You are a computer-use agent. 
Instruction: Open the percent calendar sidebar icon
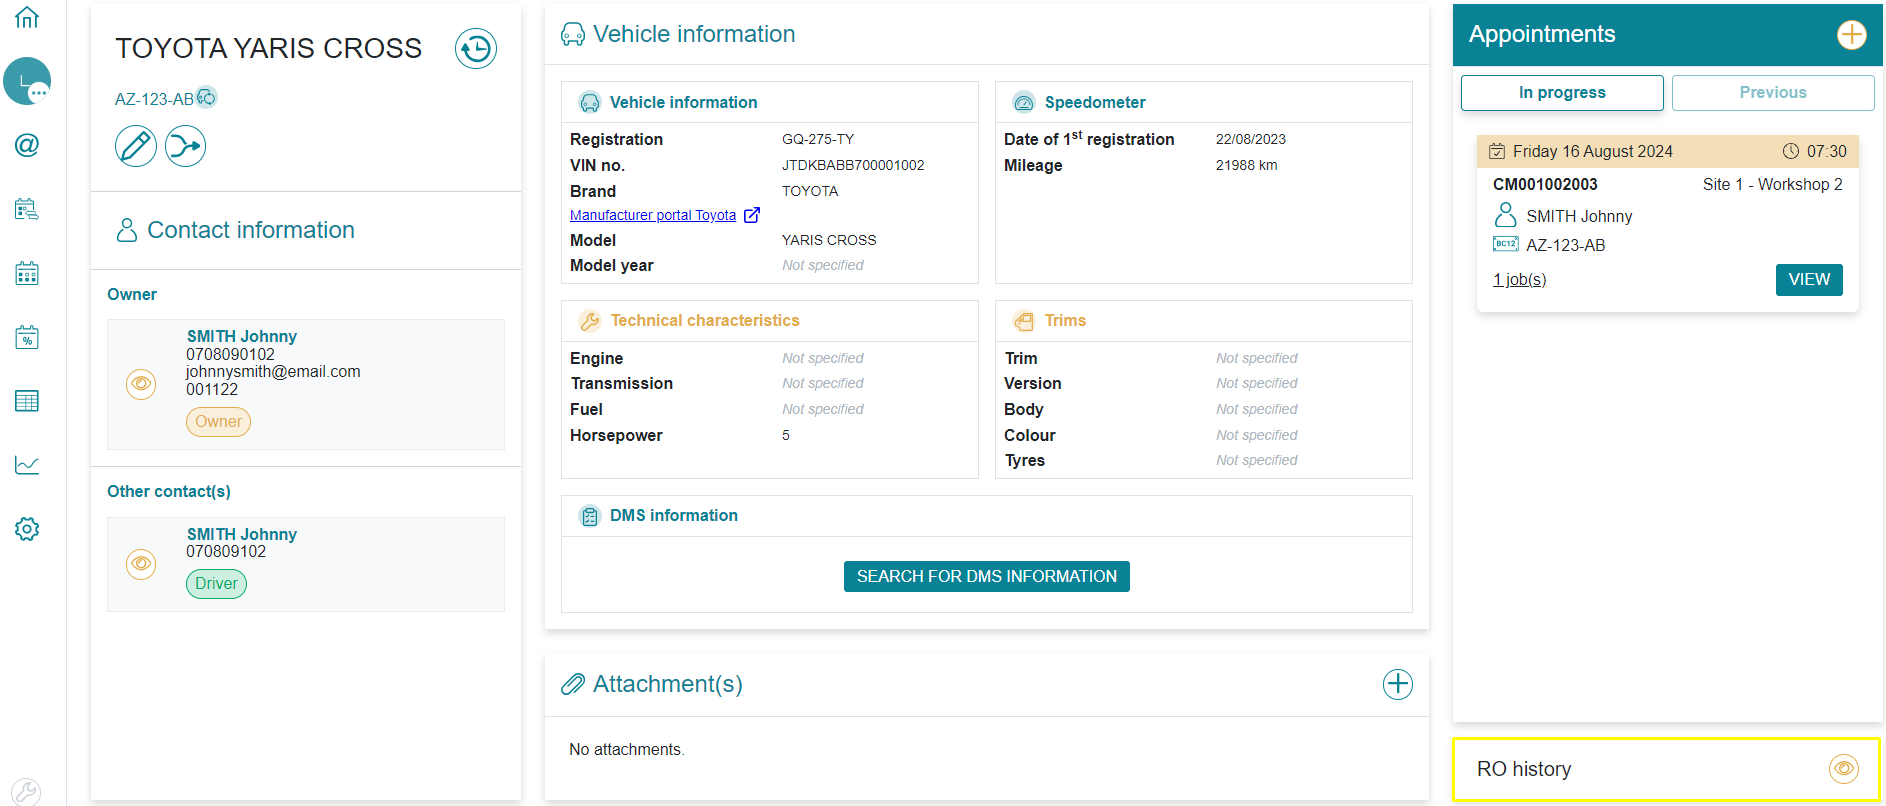(27, 337)
